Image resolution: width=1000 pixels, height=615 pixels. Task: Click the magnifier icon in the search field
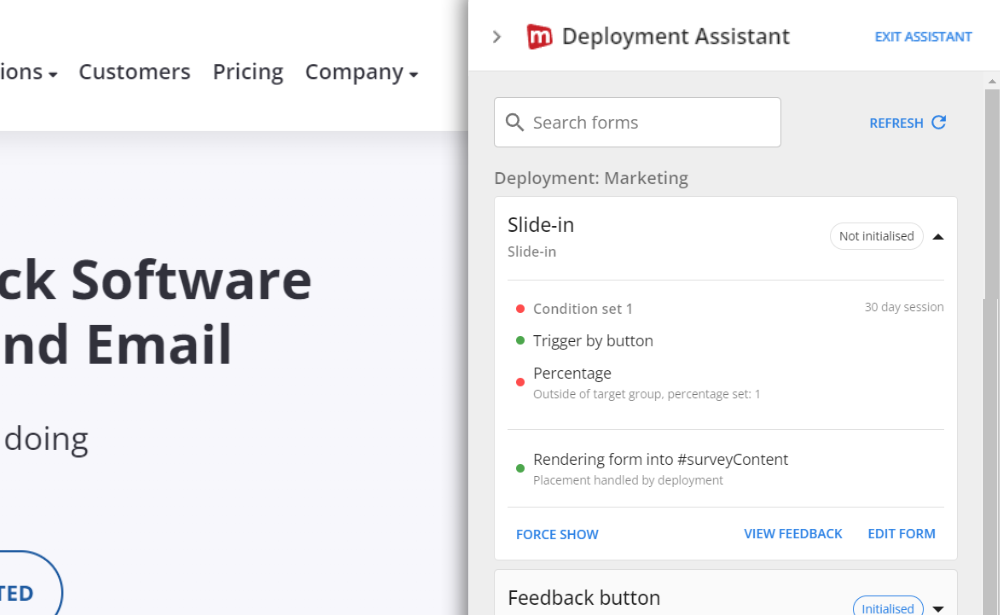click(515, 122)
